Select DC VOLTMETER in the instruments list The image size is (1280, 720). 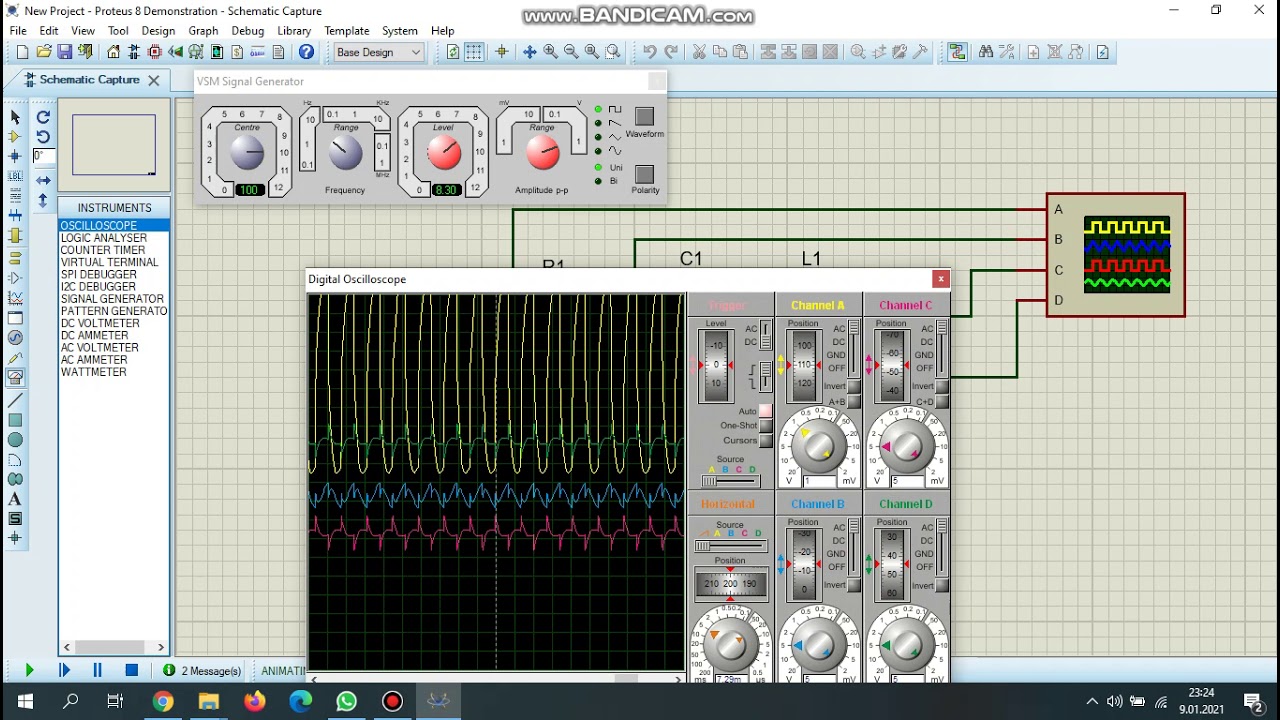click(x=114, y=323)
